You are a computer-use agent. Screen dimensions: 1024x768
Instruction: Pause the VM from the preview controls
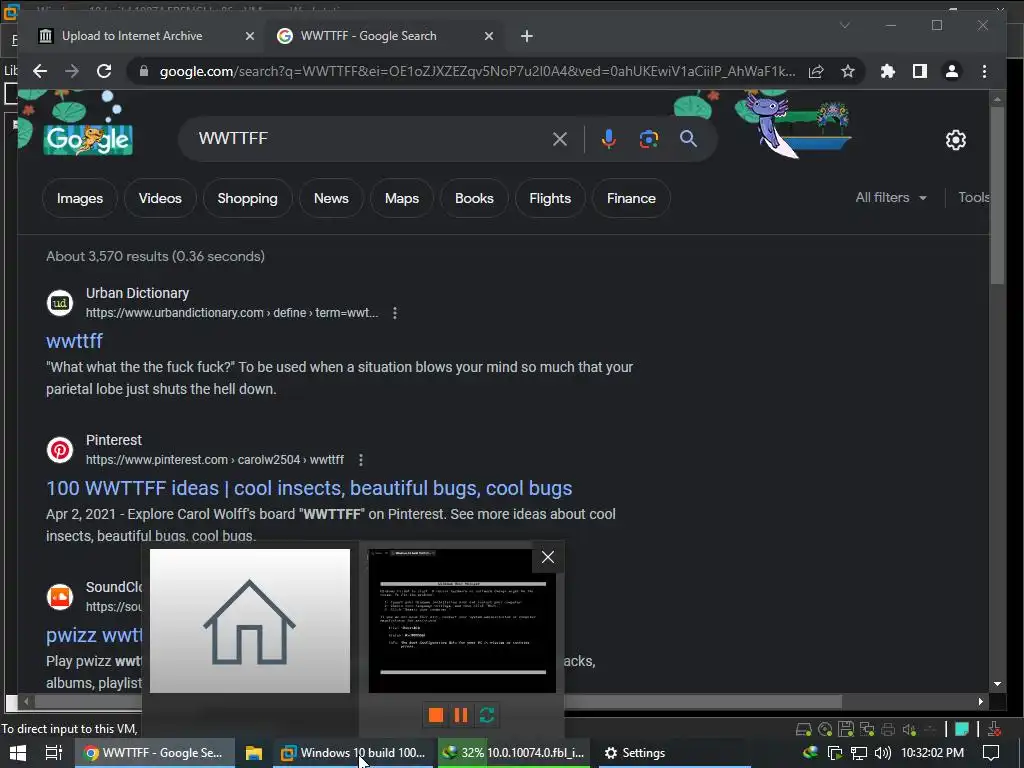pos(461,715)
